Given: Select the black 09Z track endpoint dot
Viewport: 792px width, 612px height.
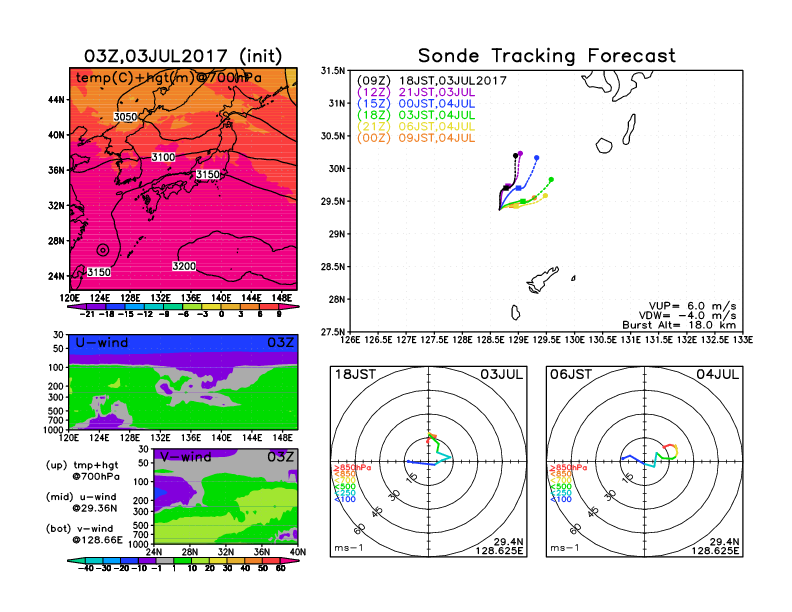Looking at the screenshot, I should coord(515,156).
